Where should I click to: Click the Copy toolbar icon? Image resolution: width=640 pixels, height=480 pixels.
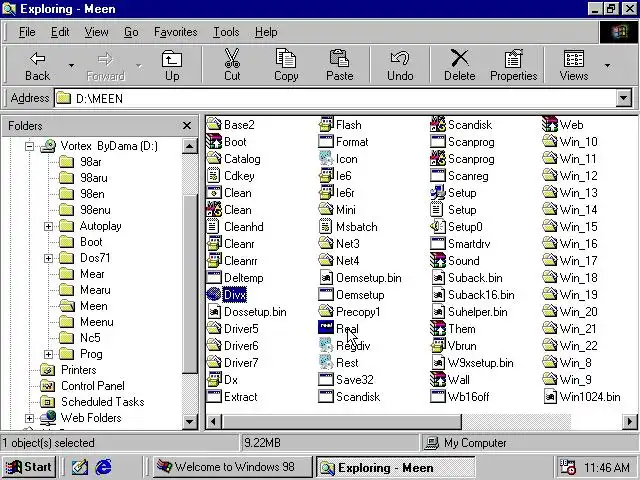pyautogui.click(x=286, y=58)
